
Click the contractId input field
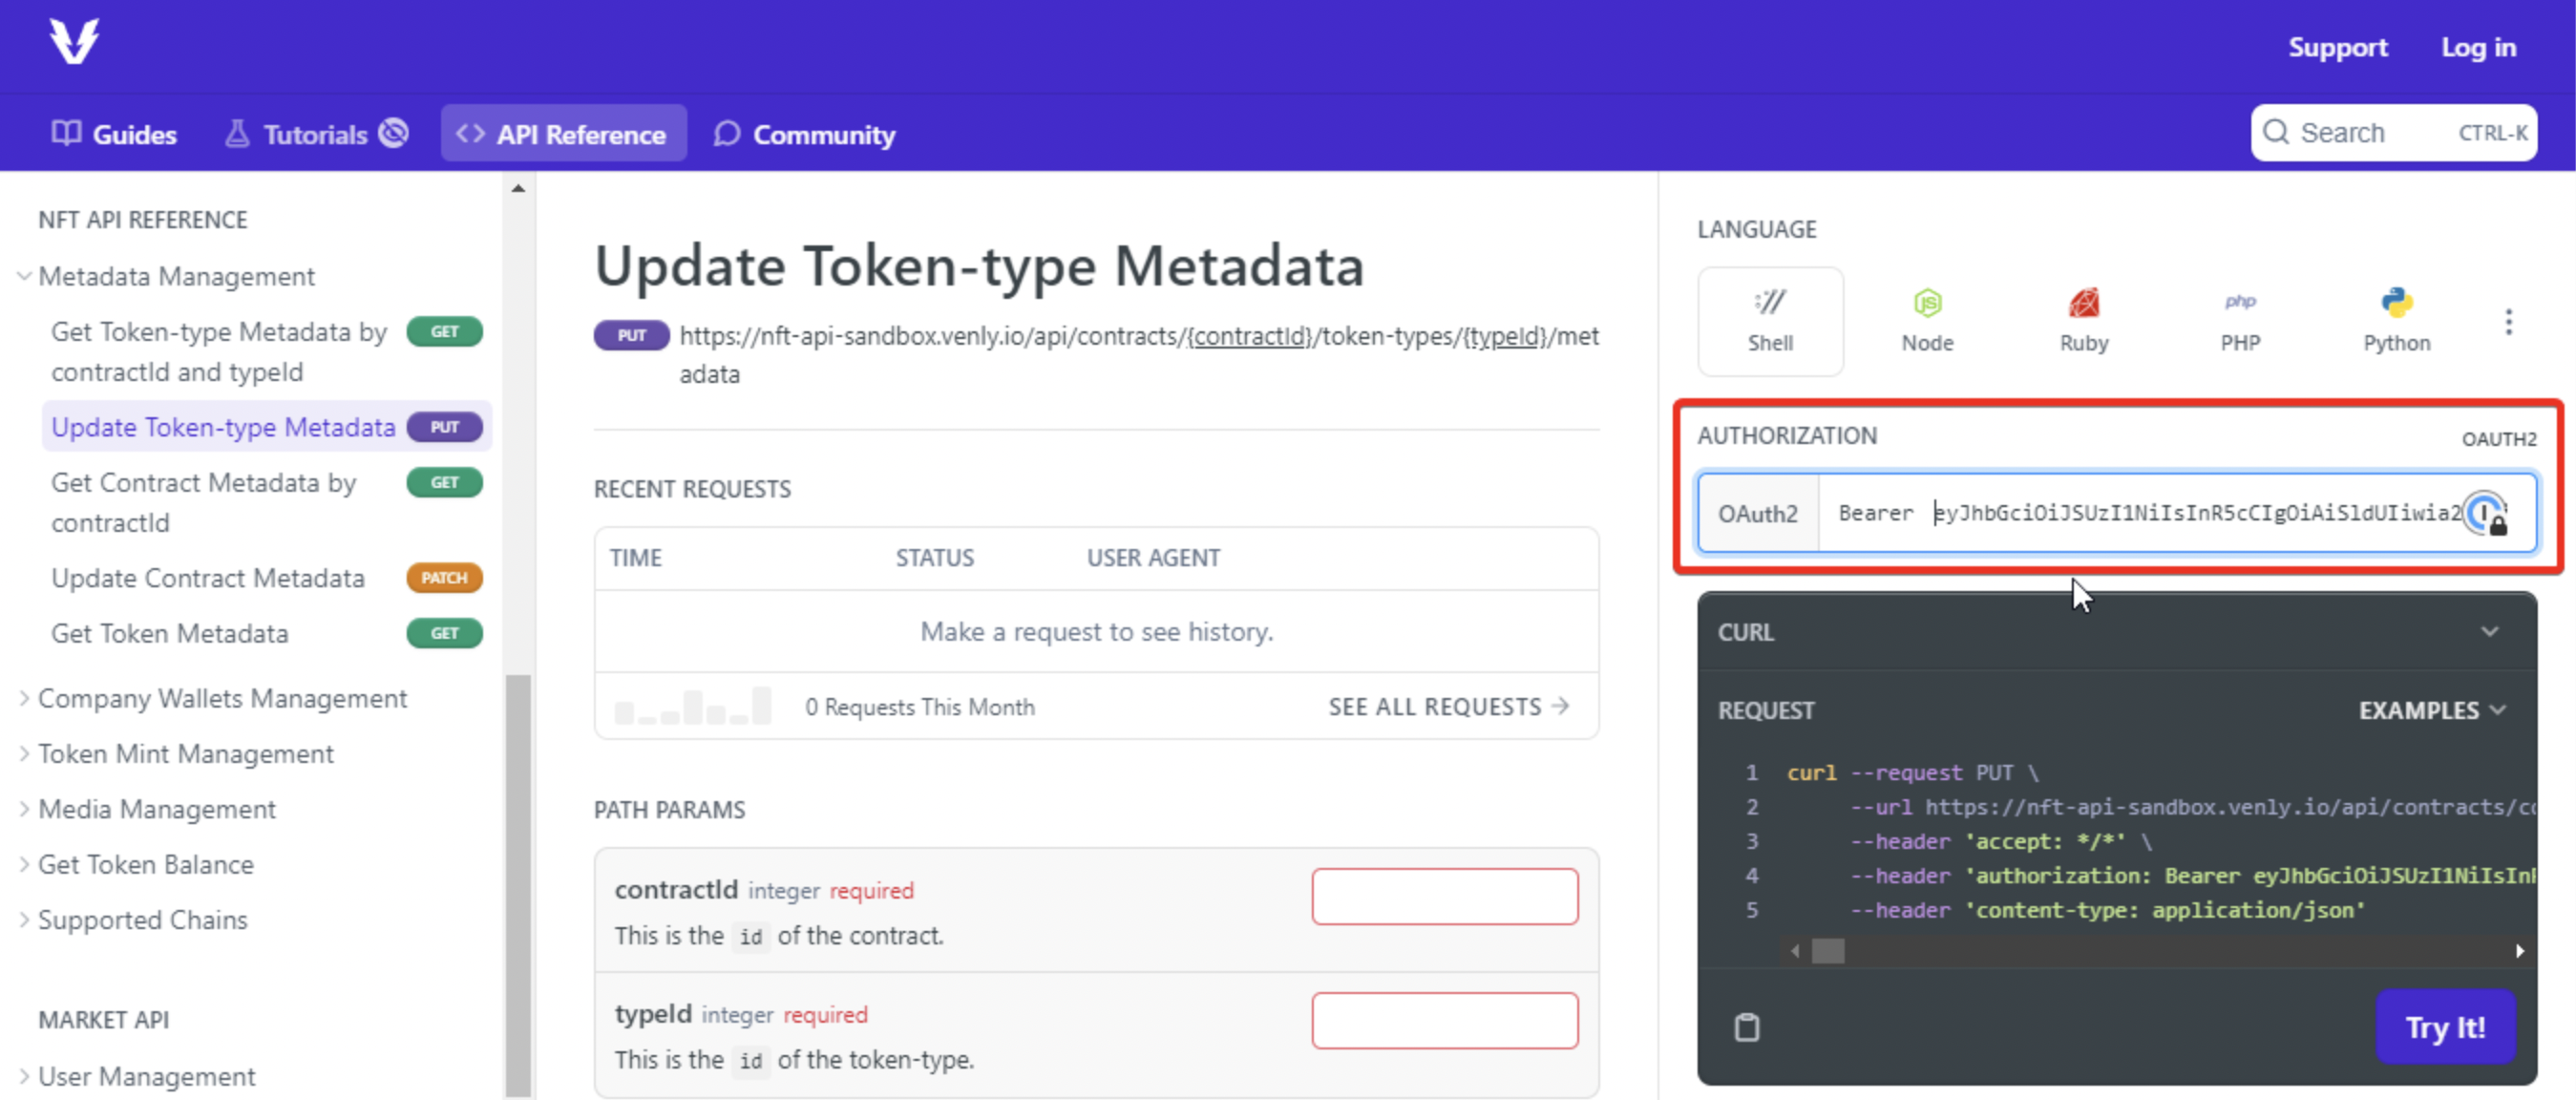pyautogui.click(x=1444, y=896)
